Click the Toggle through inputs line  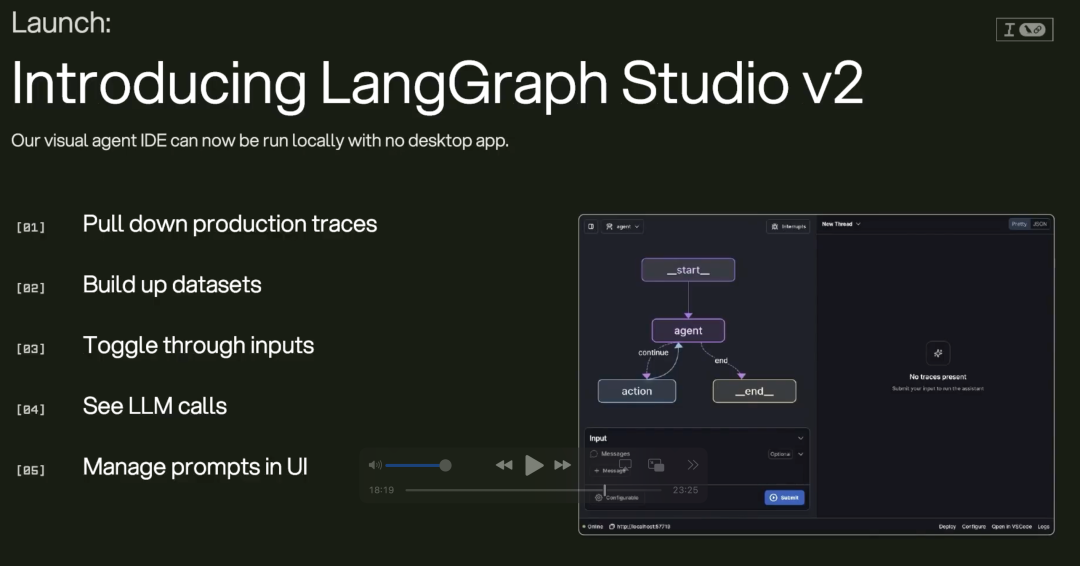coord(198,346)
